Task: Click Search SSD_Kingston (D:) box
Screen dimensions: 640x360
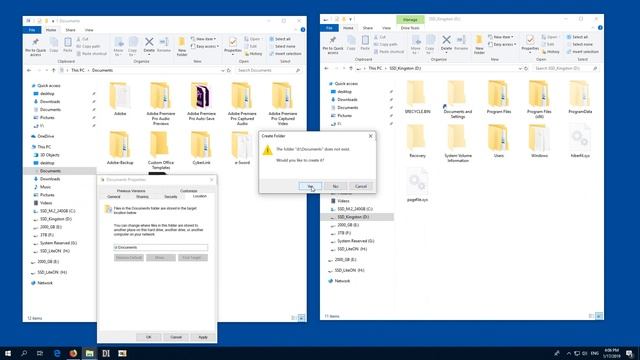Action: point(566,68)
